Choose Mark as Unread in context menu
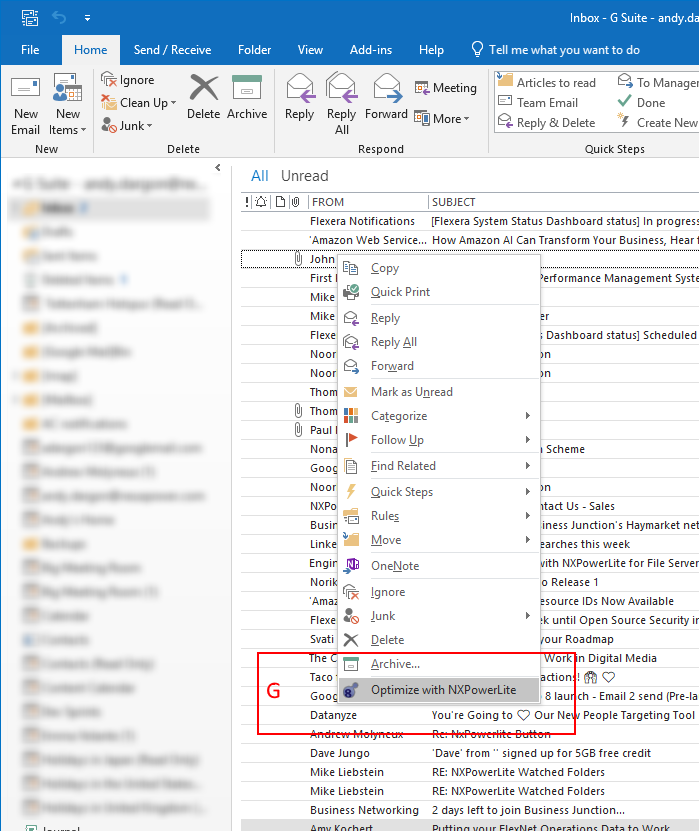Viewport: 699px width, 831px height. click(439, 392)
